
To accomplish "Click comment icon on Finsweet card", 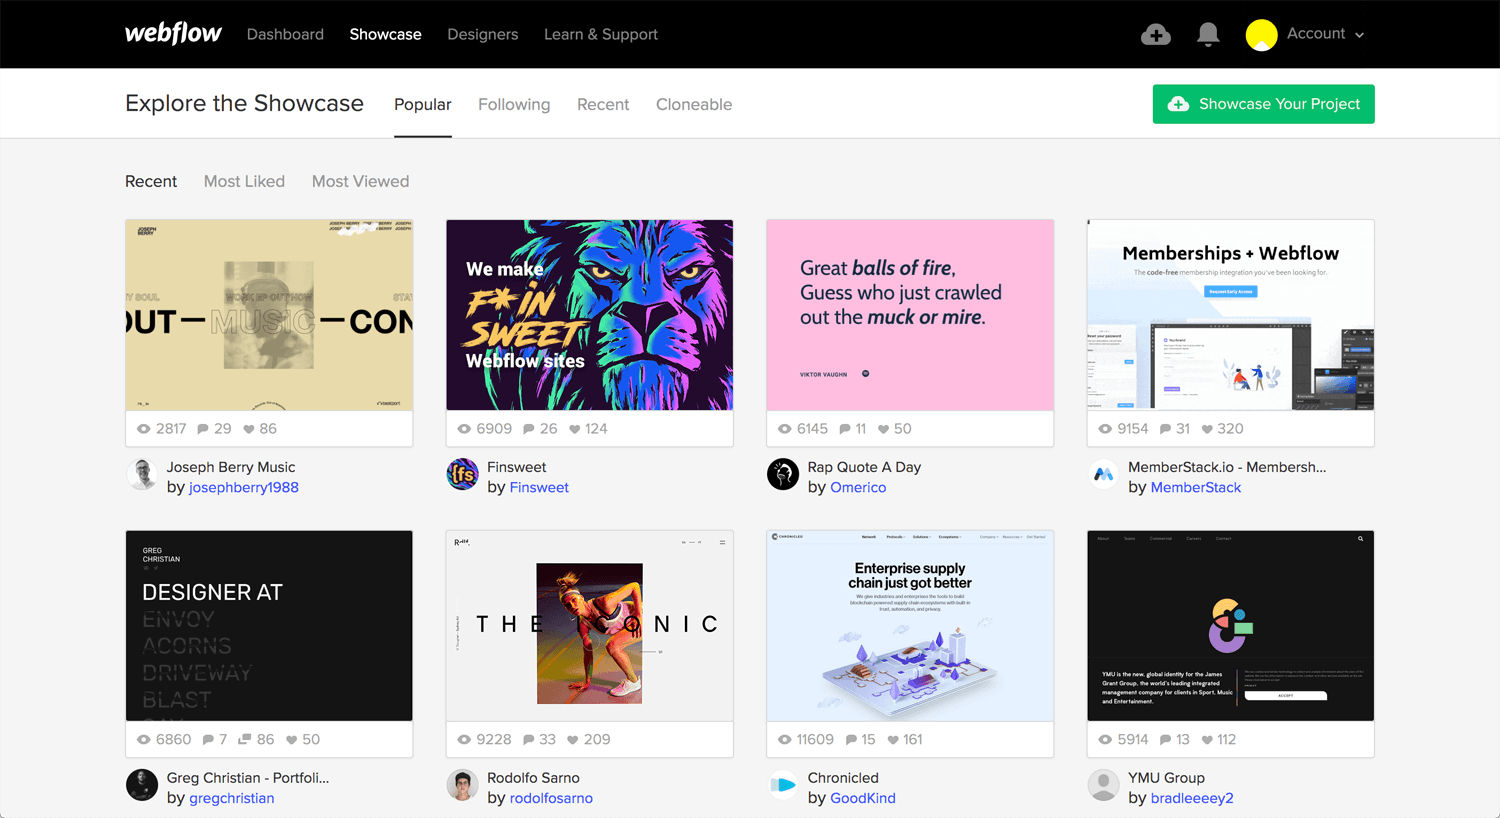I will pos(529,429).
